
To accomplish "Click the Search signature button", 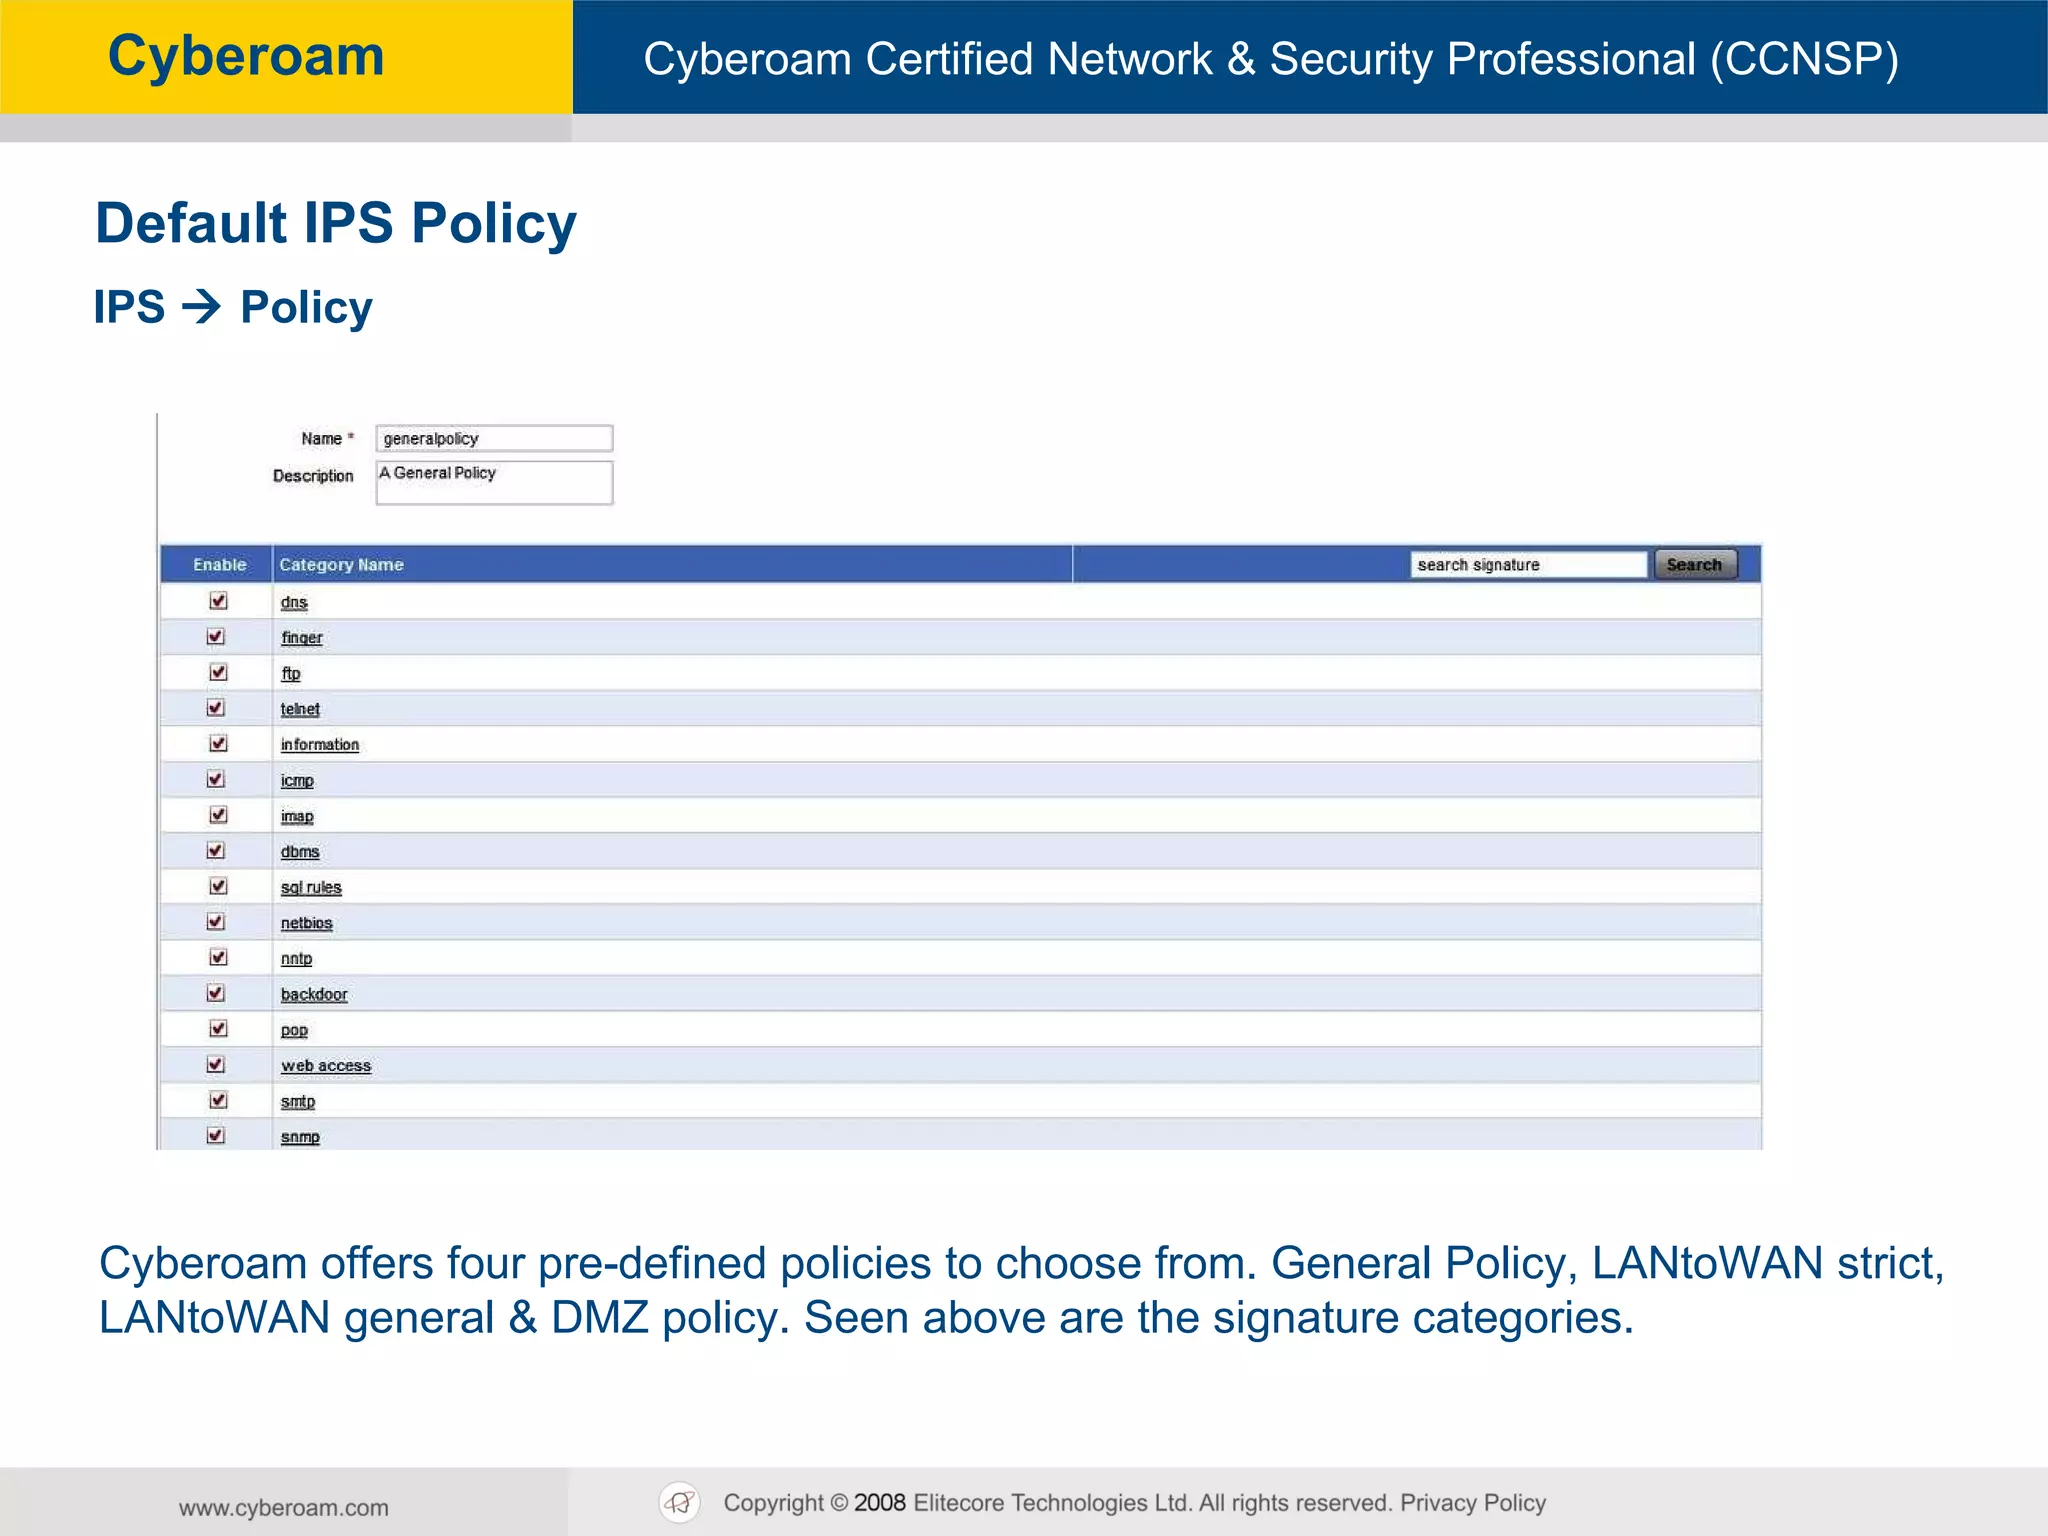I will coord(1696,565).
